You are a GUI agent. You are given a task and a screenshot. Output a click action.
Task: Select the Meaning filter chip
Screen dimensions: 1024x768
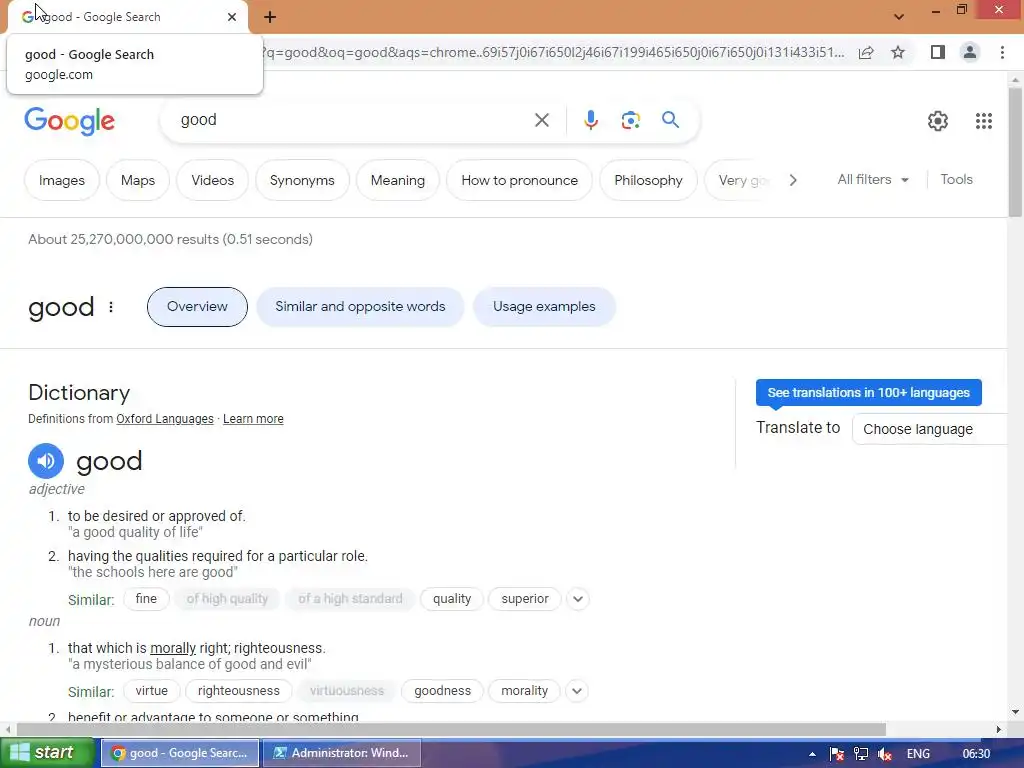pos(398,180)
